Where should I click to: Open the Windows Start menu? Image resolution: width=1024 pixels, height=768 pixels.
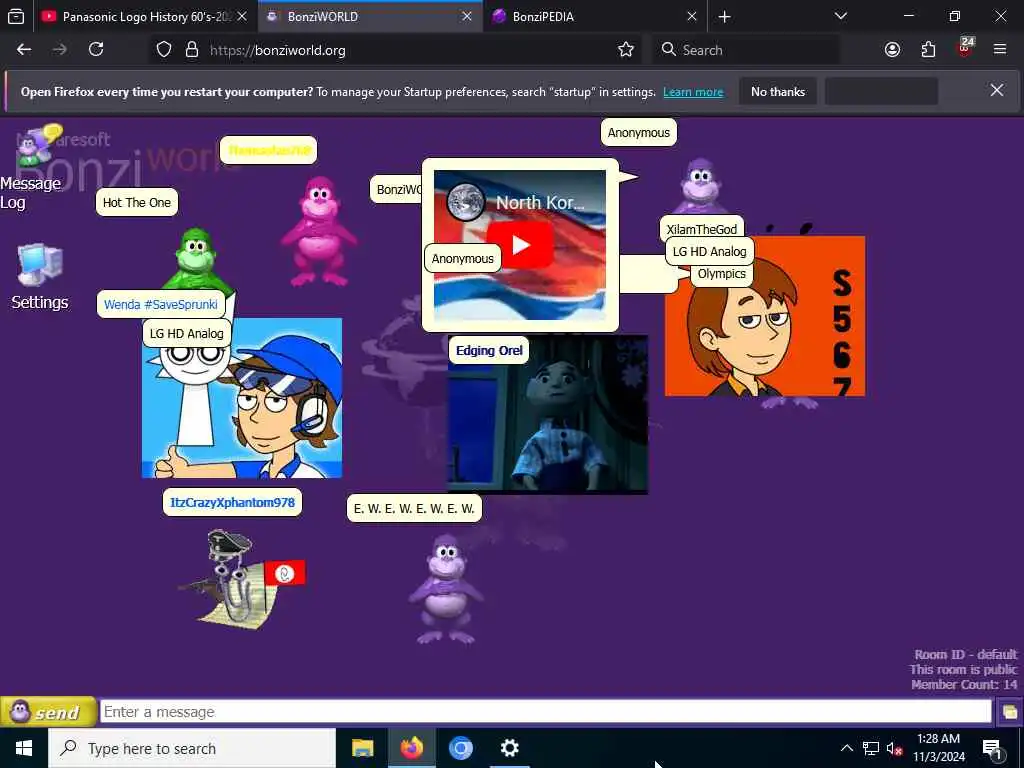coord(24,748)
